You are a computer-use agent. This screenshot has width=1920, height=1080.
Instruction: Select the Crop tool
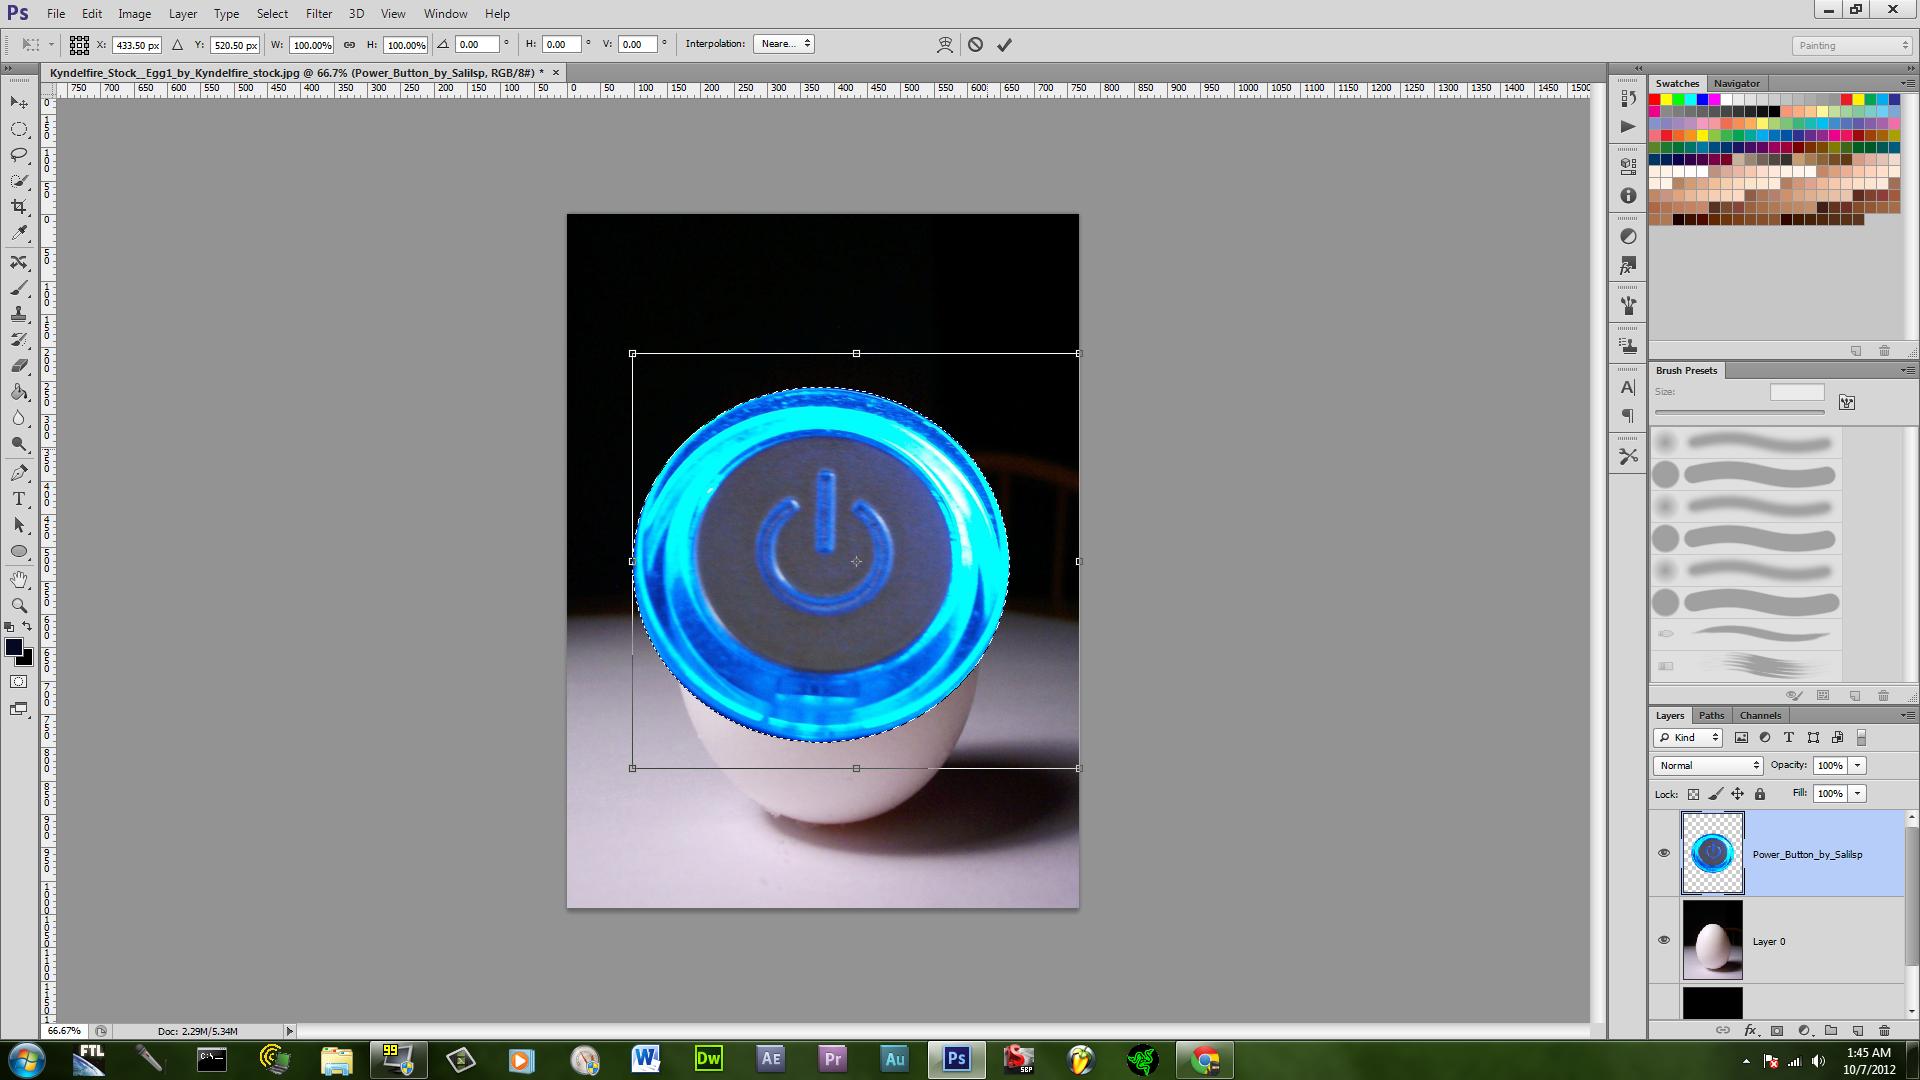19,207
